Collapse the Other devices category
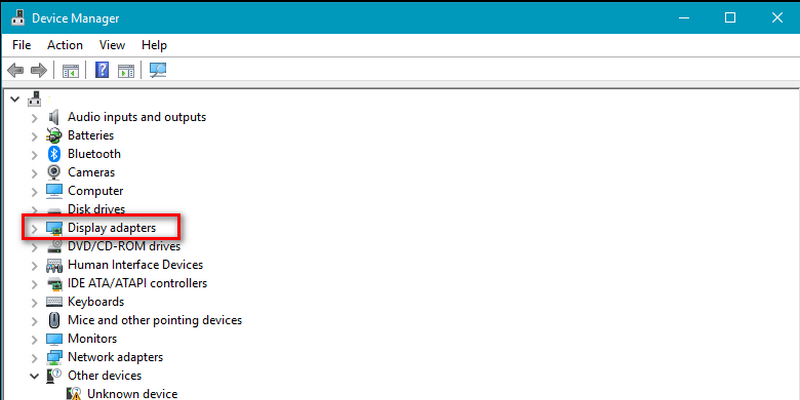Screen dimensions: 800x400 click(x=34, y=377)
